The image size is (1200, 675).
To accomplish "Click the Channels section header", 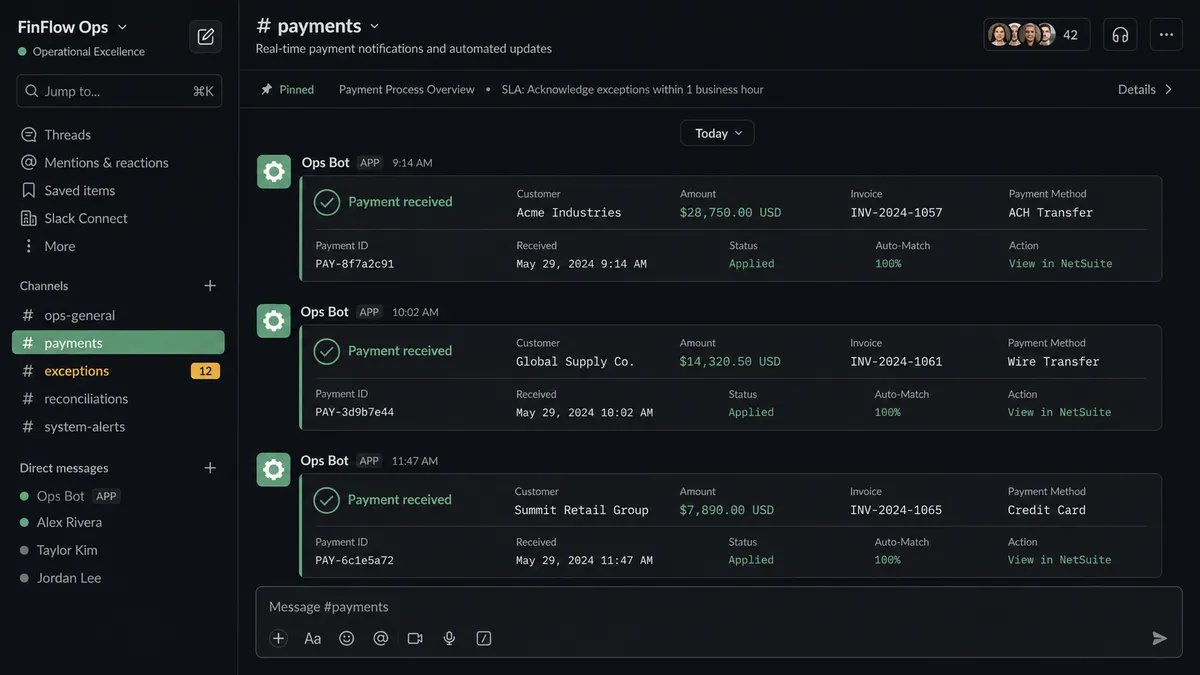I will point(44,286).
